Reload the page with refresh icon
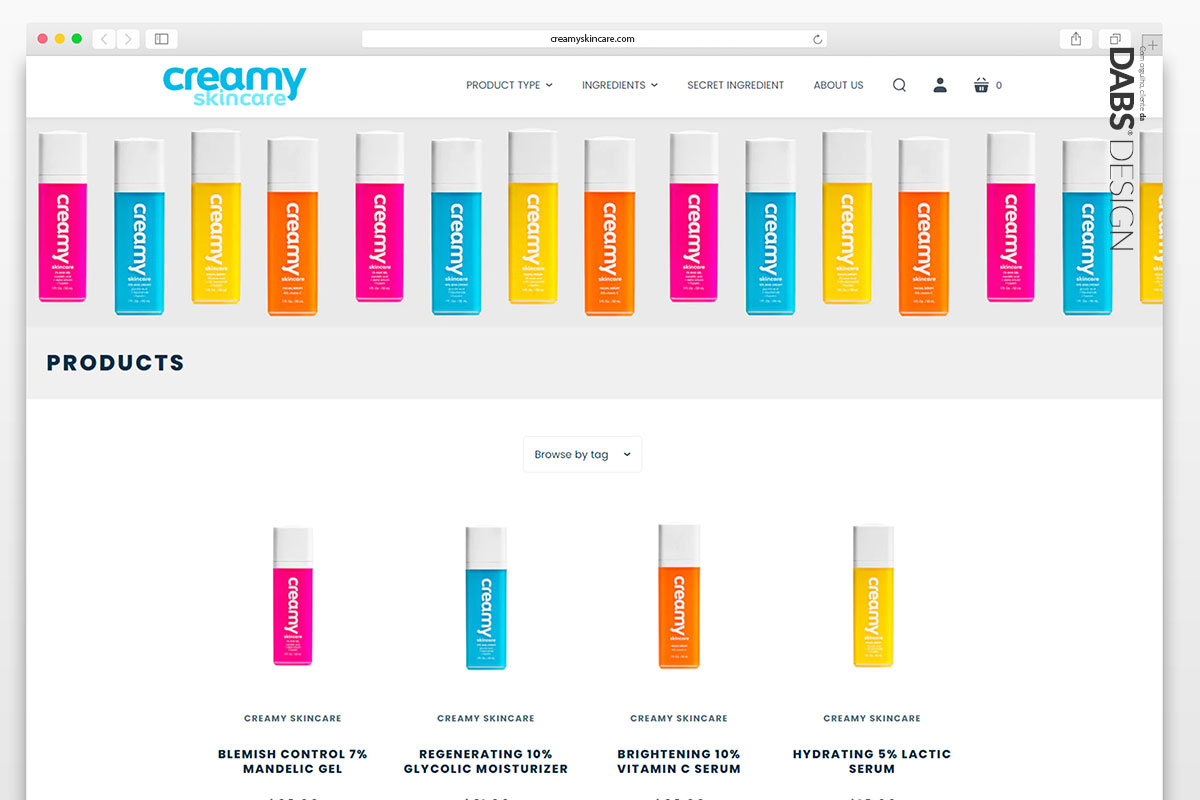The image size is (1200, 800). coord(817,39)
